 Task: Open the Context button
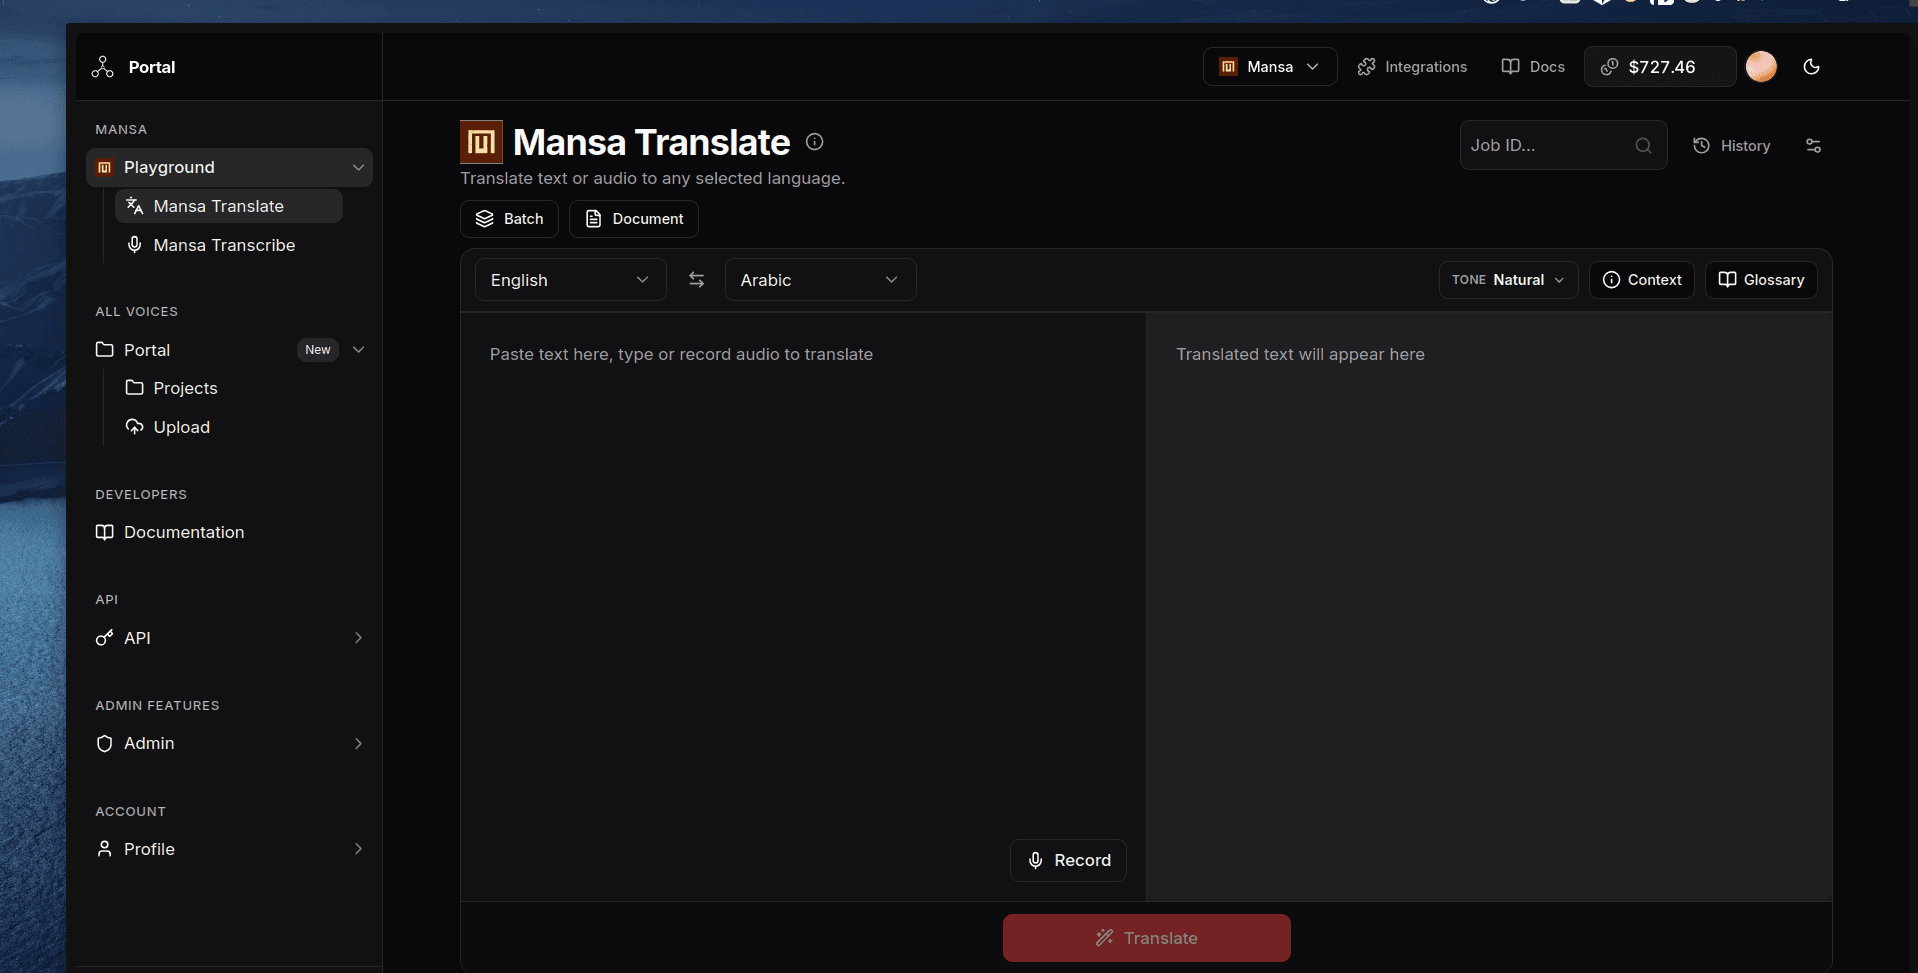[1642, 280]
